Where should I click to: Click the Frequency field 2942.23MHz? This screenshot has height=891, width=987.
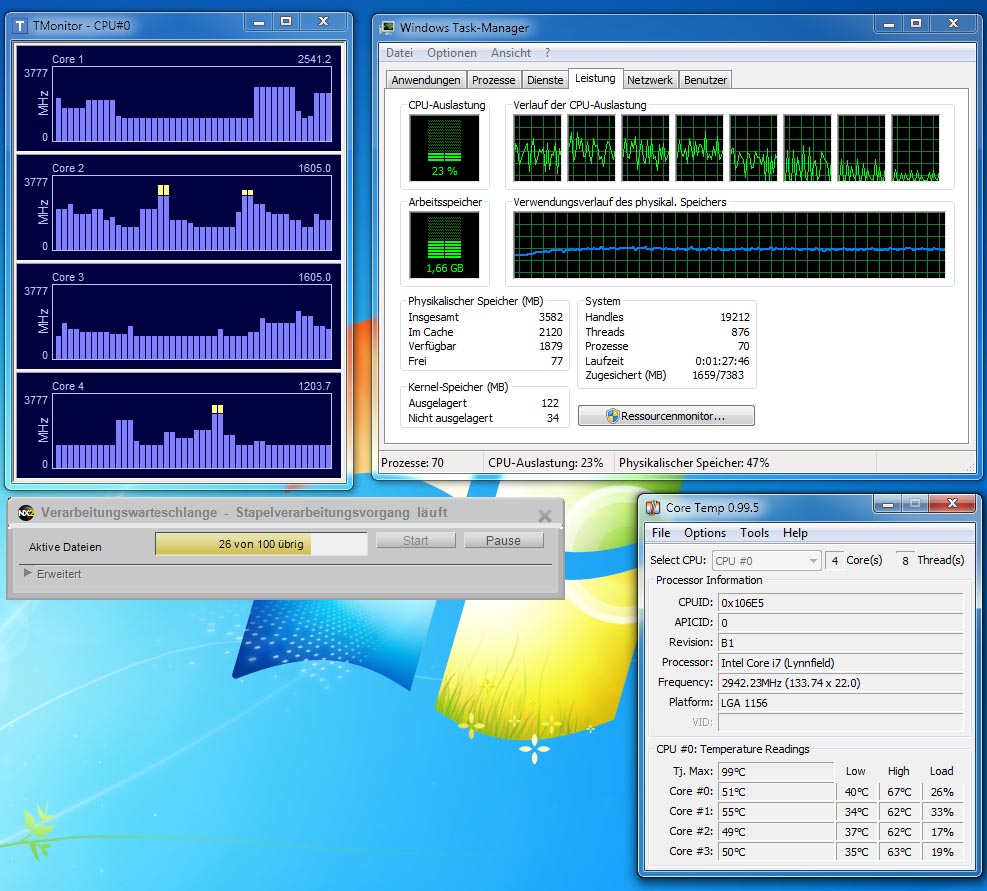[840, 683]
